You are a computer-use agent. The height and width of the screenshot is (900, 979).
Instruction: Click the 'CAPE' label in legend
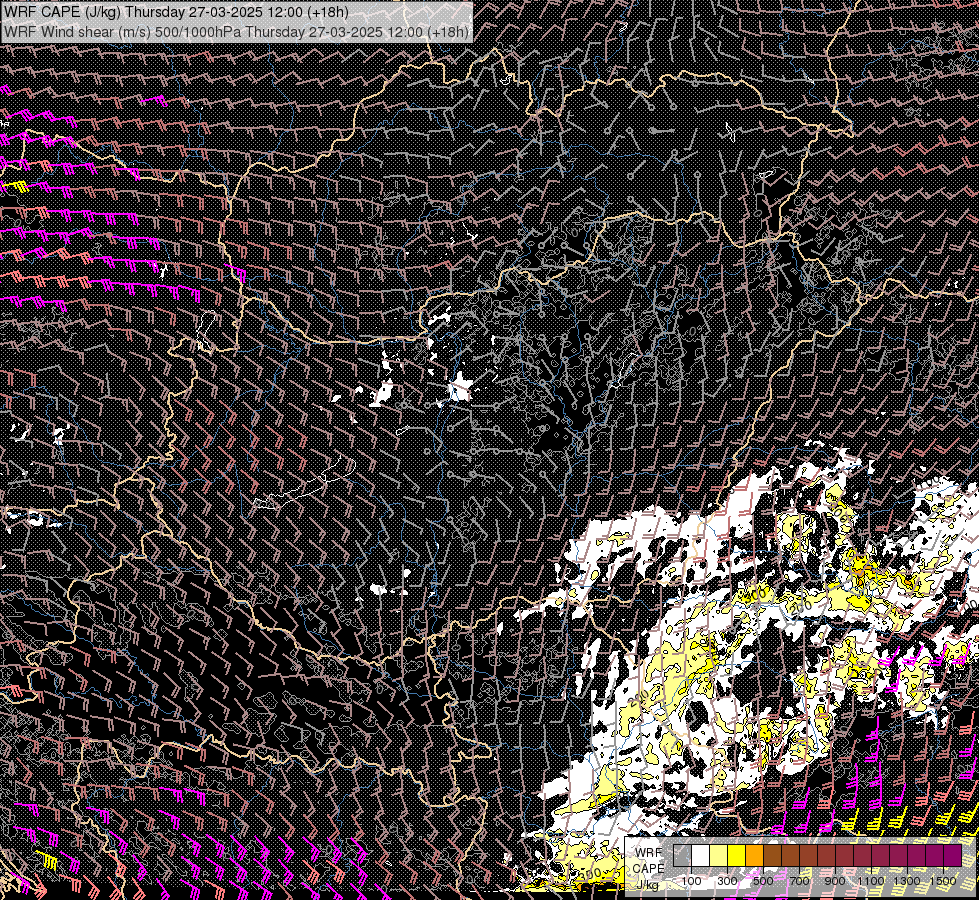(x=649, y=869)
